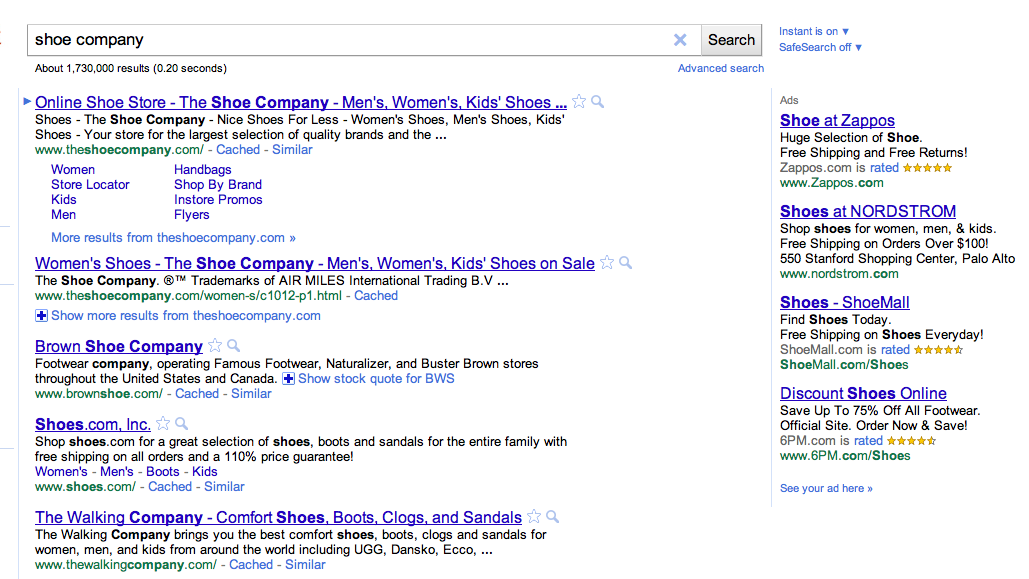Open the Instant is on dropdown
Screen dimensions: 1029x579
pyautogui.click(x=814, y=32)
